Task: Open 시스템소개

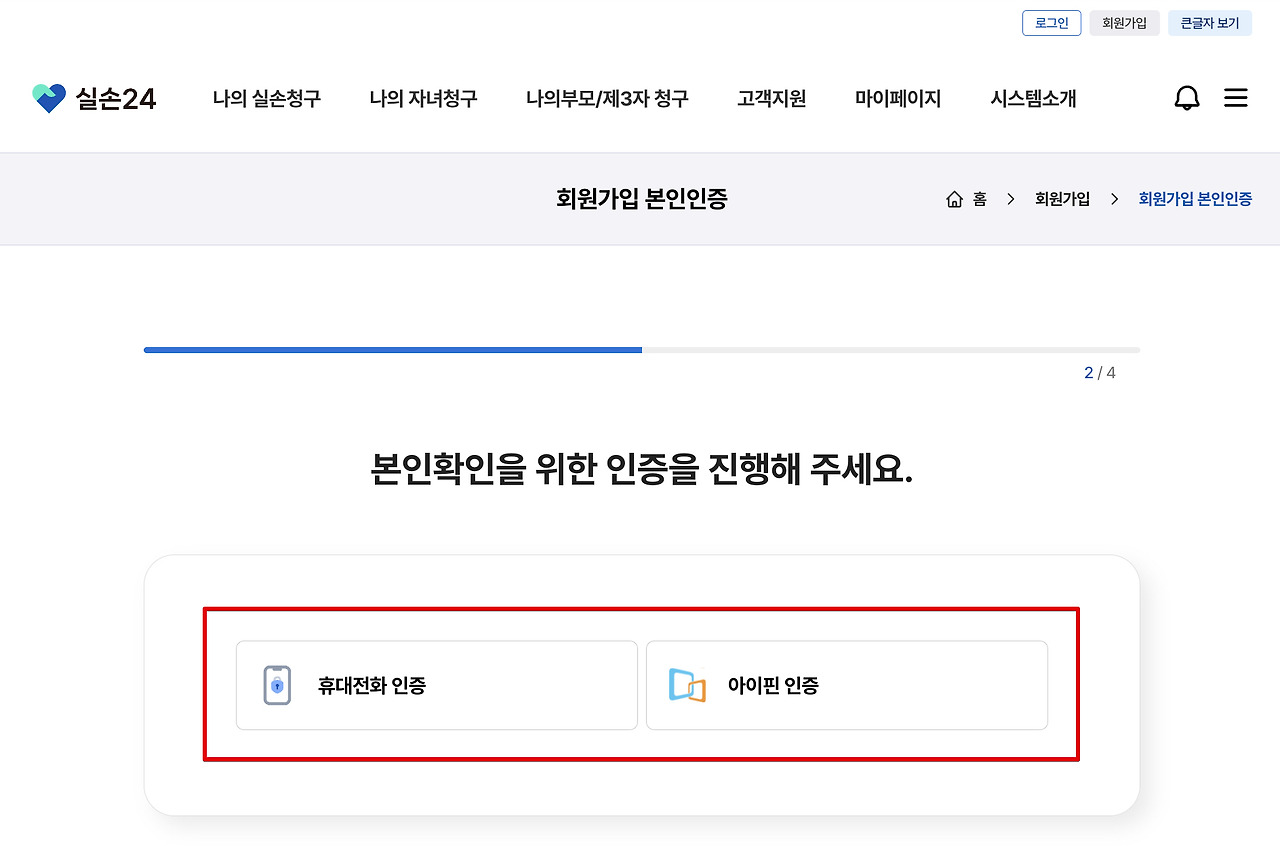Action: [1032, 98]
